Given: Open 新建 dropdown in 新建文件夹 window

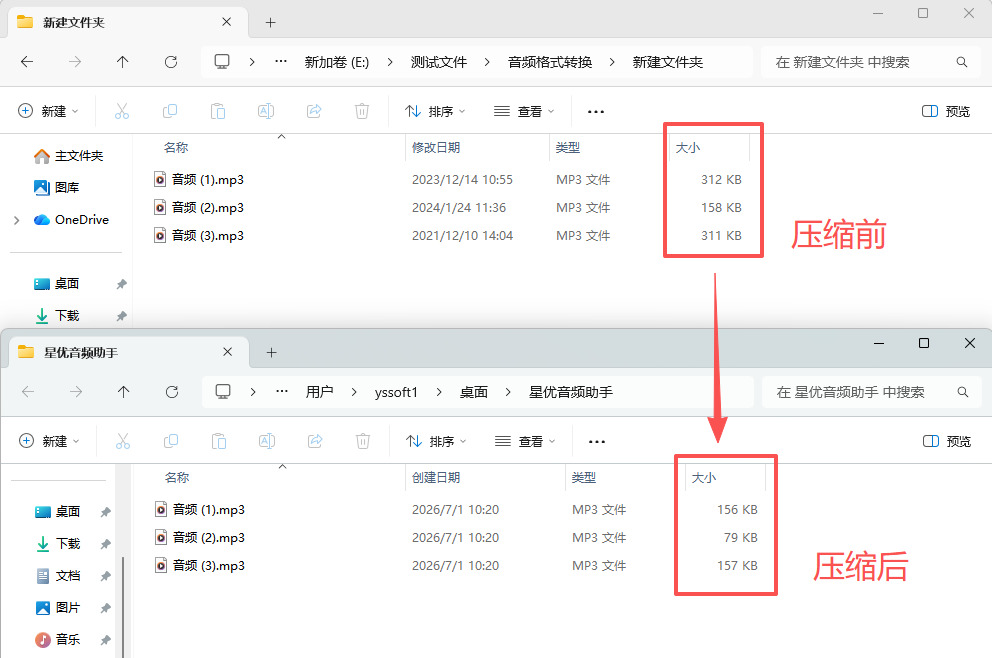Looking at the screenshot, I should tap(49, 111).
